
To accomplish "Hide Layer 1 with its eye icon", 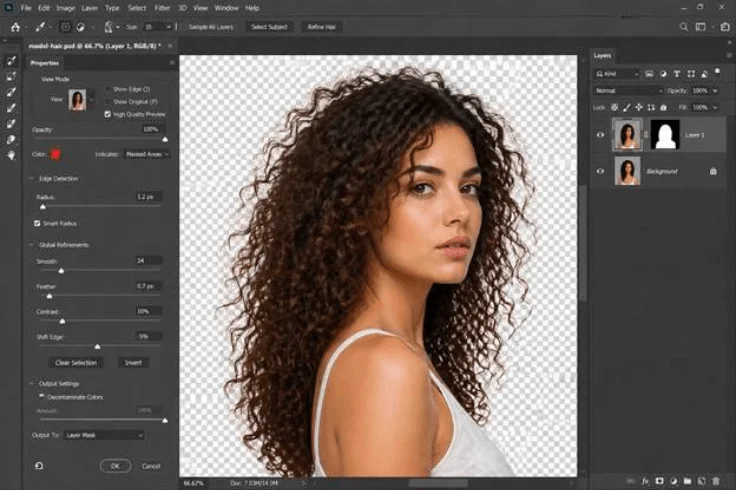I will coord(600,135).
